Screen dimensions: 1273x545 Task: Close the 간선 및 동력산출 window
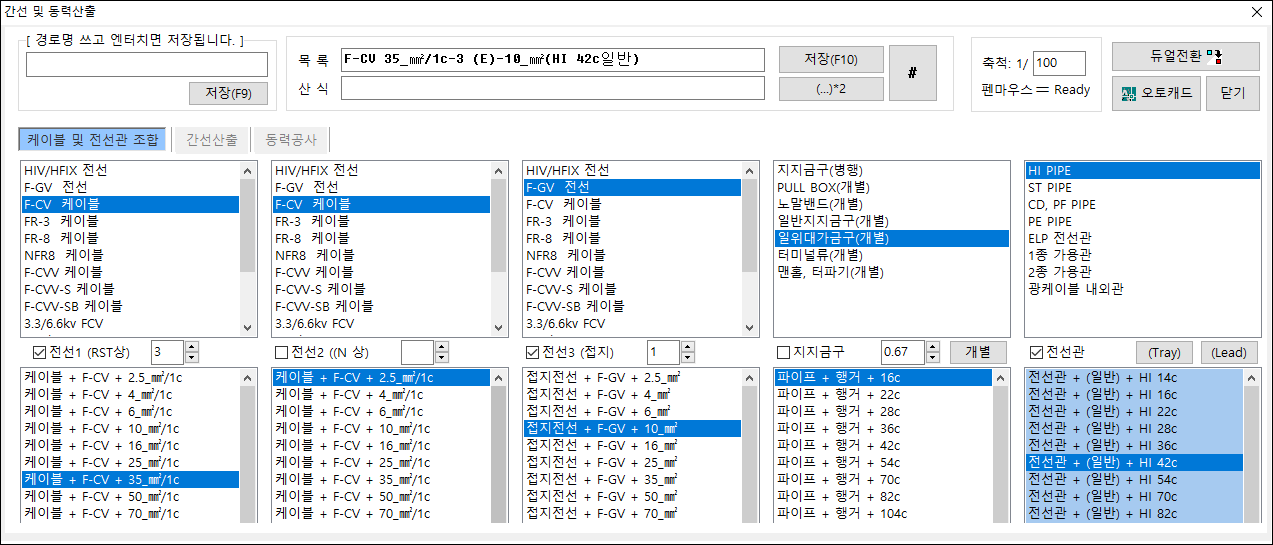tap(1256, 12)
